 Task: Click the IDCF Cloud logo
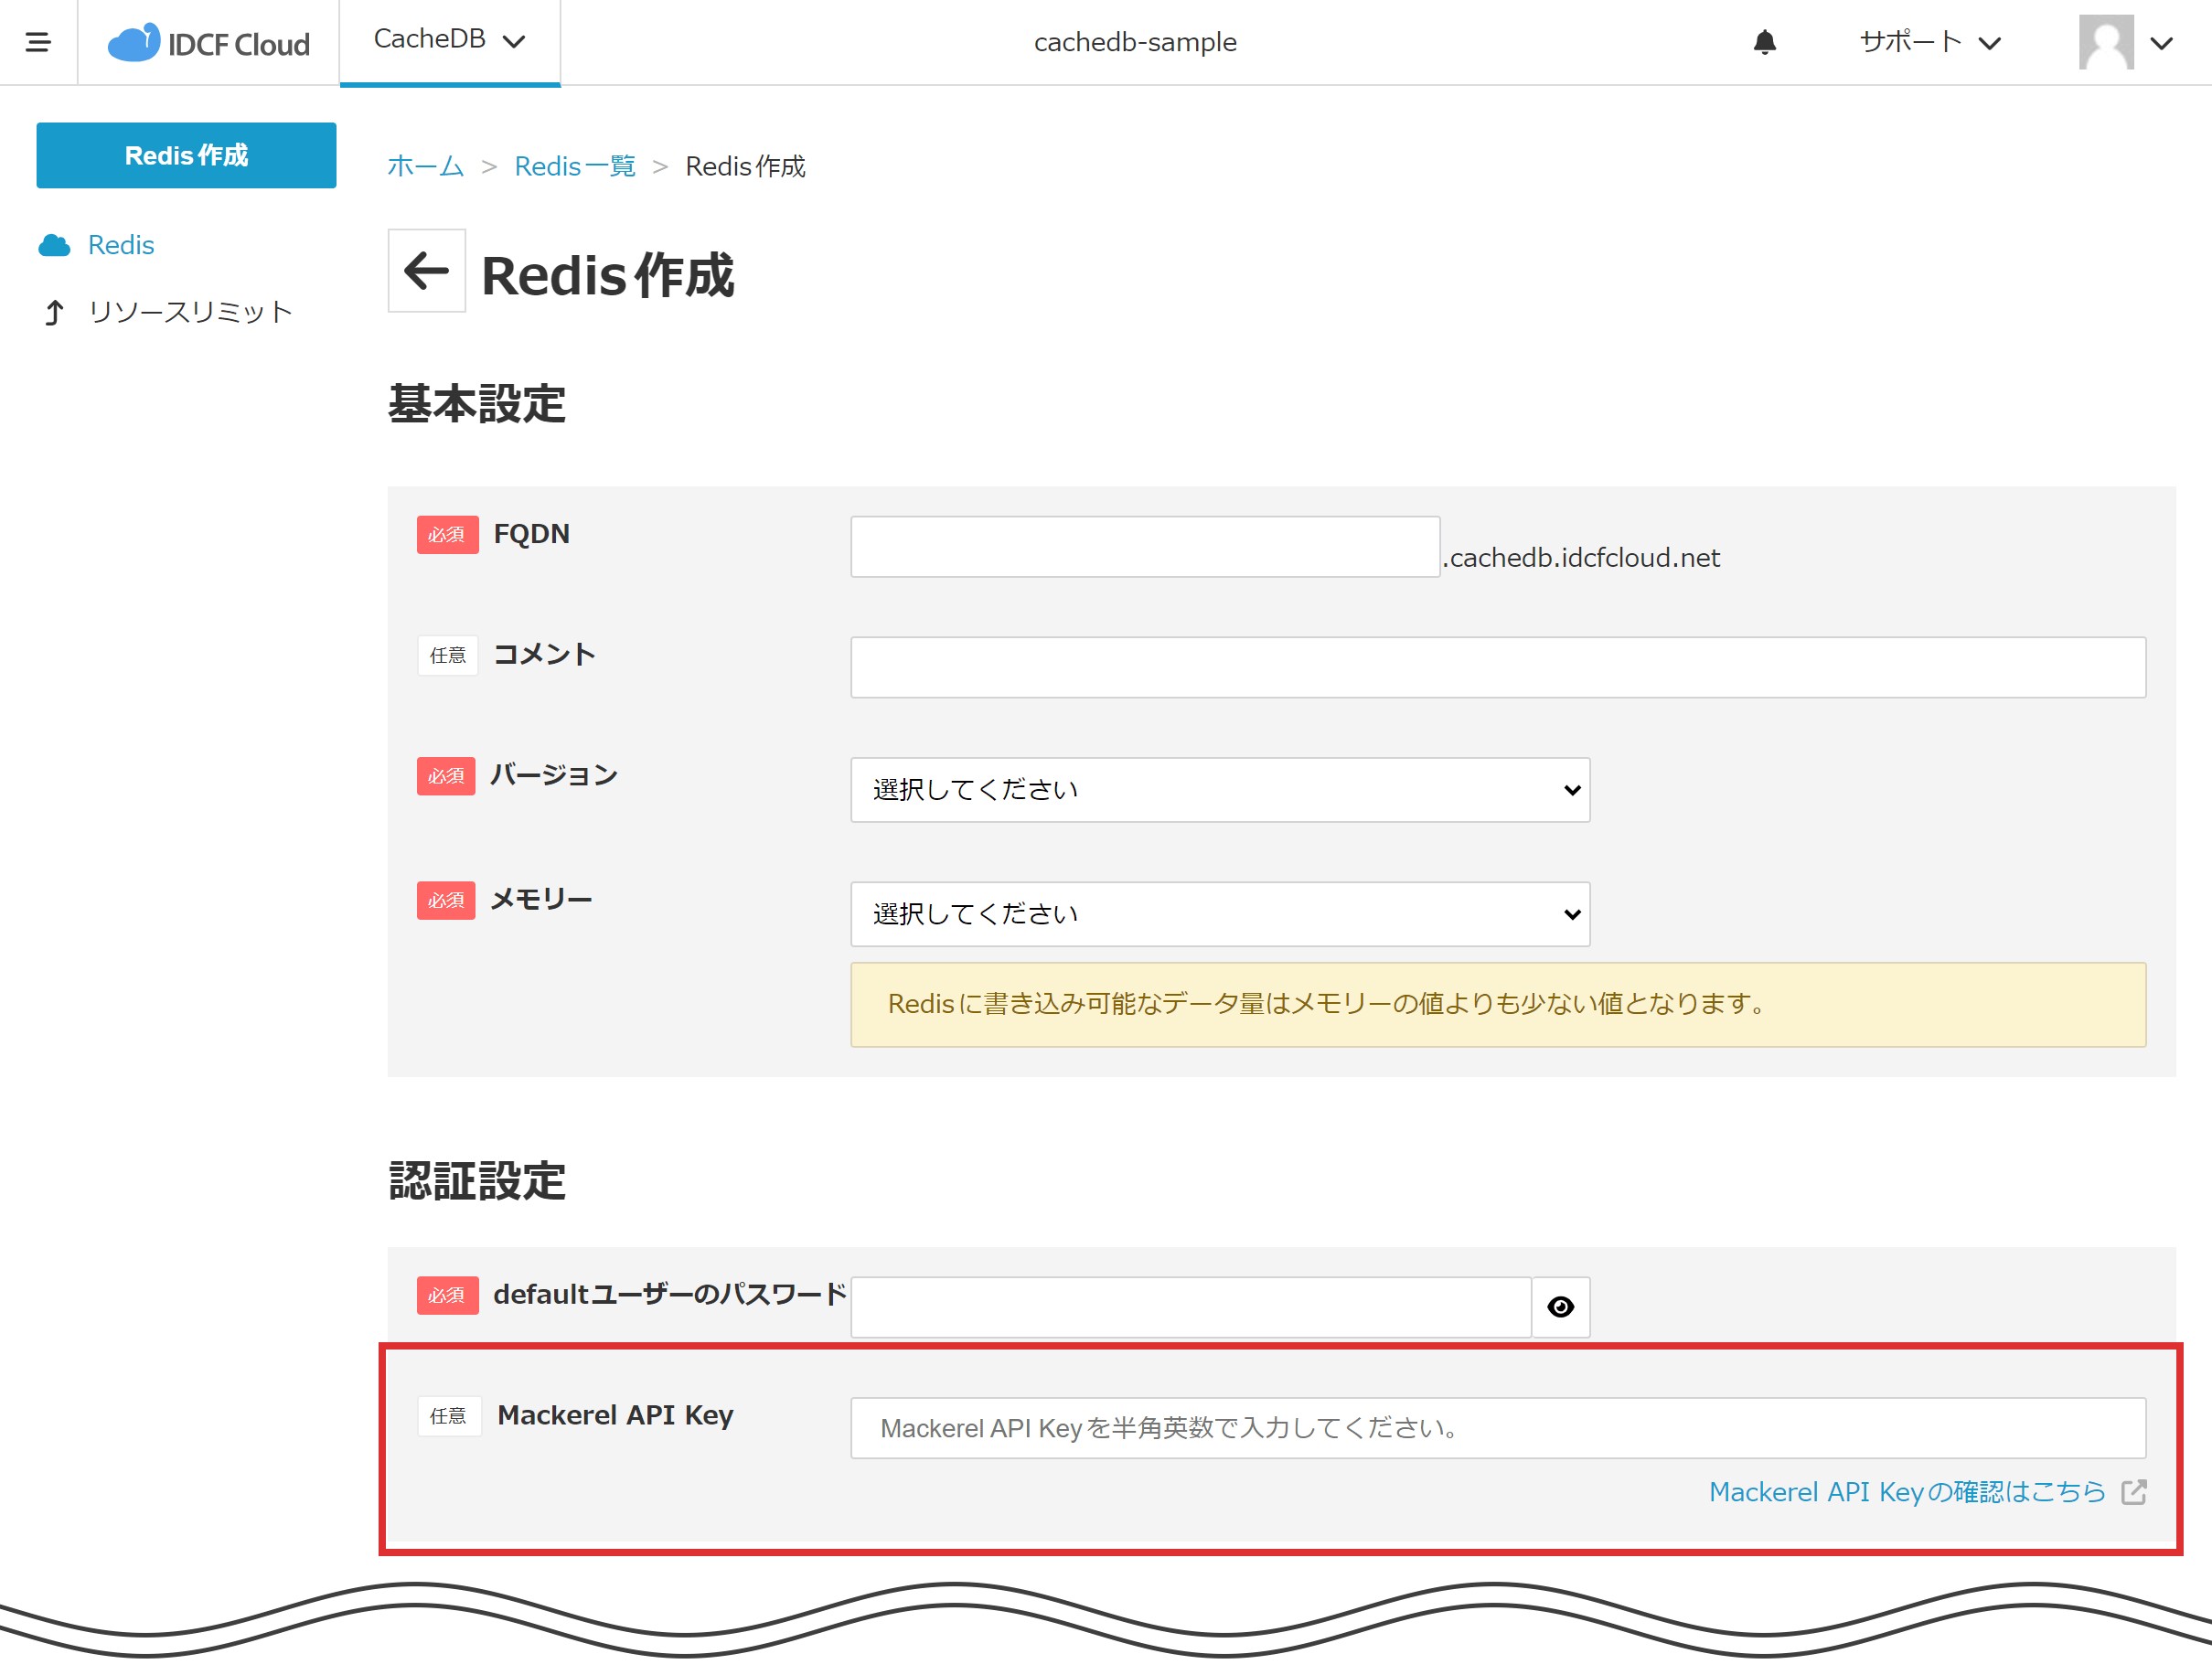[208, 42]
